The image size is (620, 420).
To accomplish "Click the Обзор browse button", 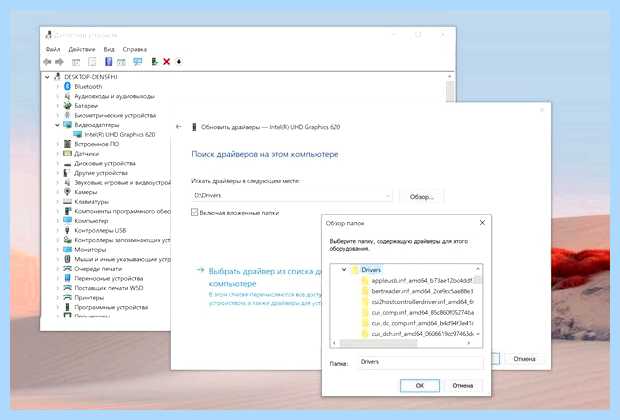I will [x=422, y=197].
